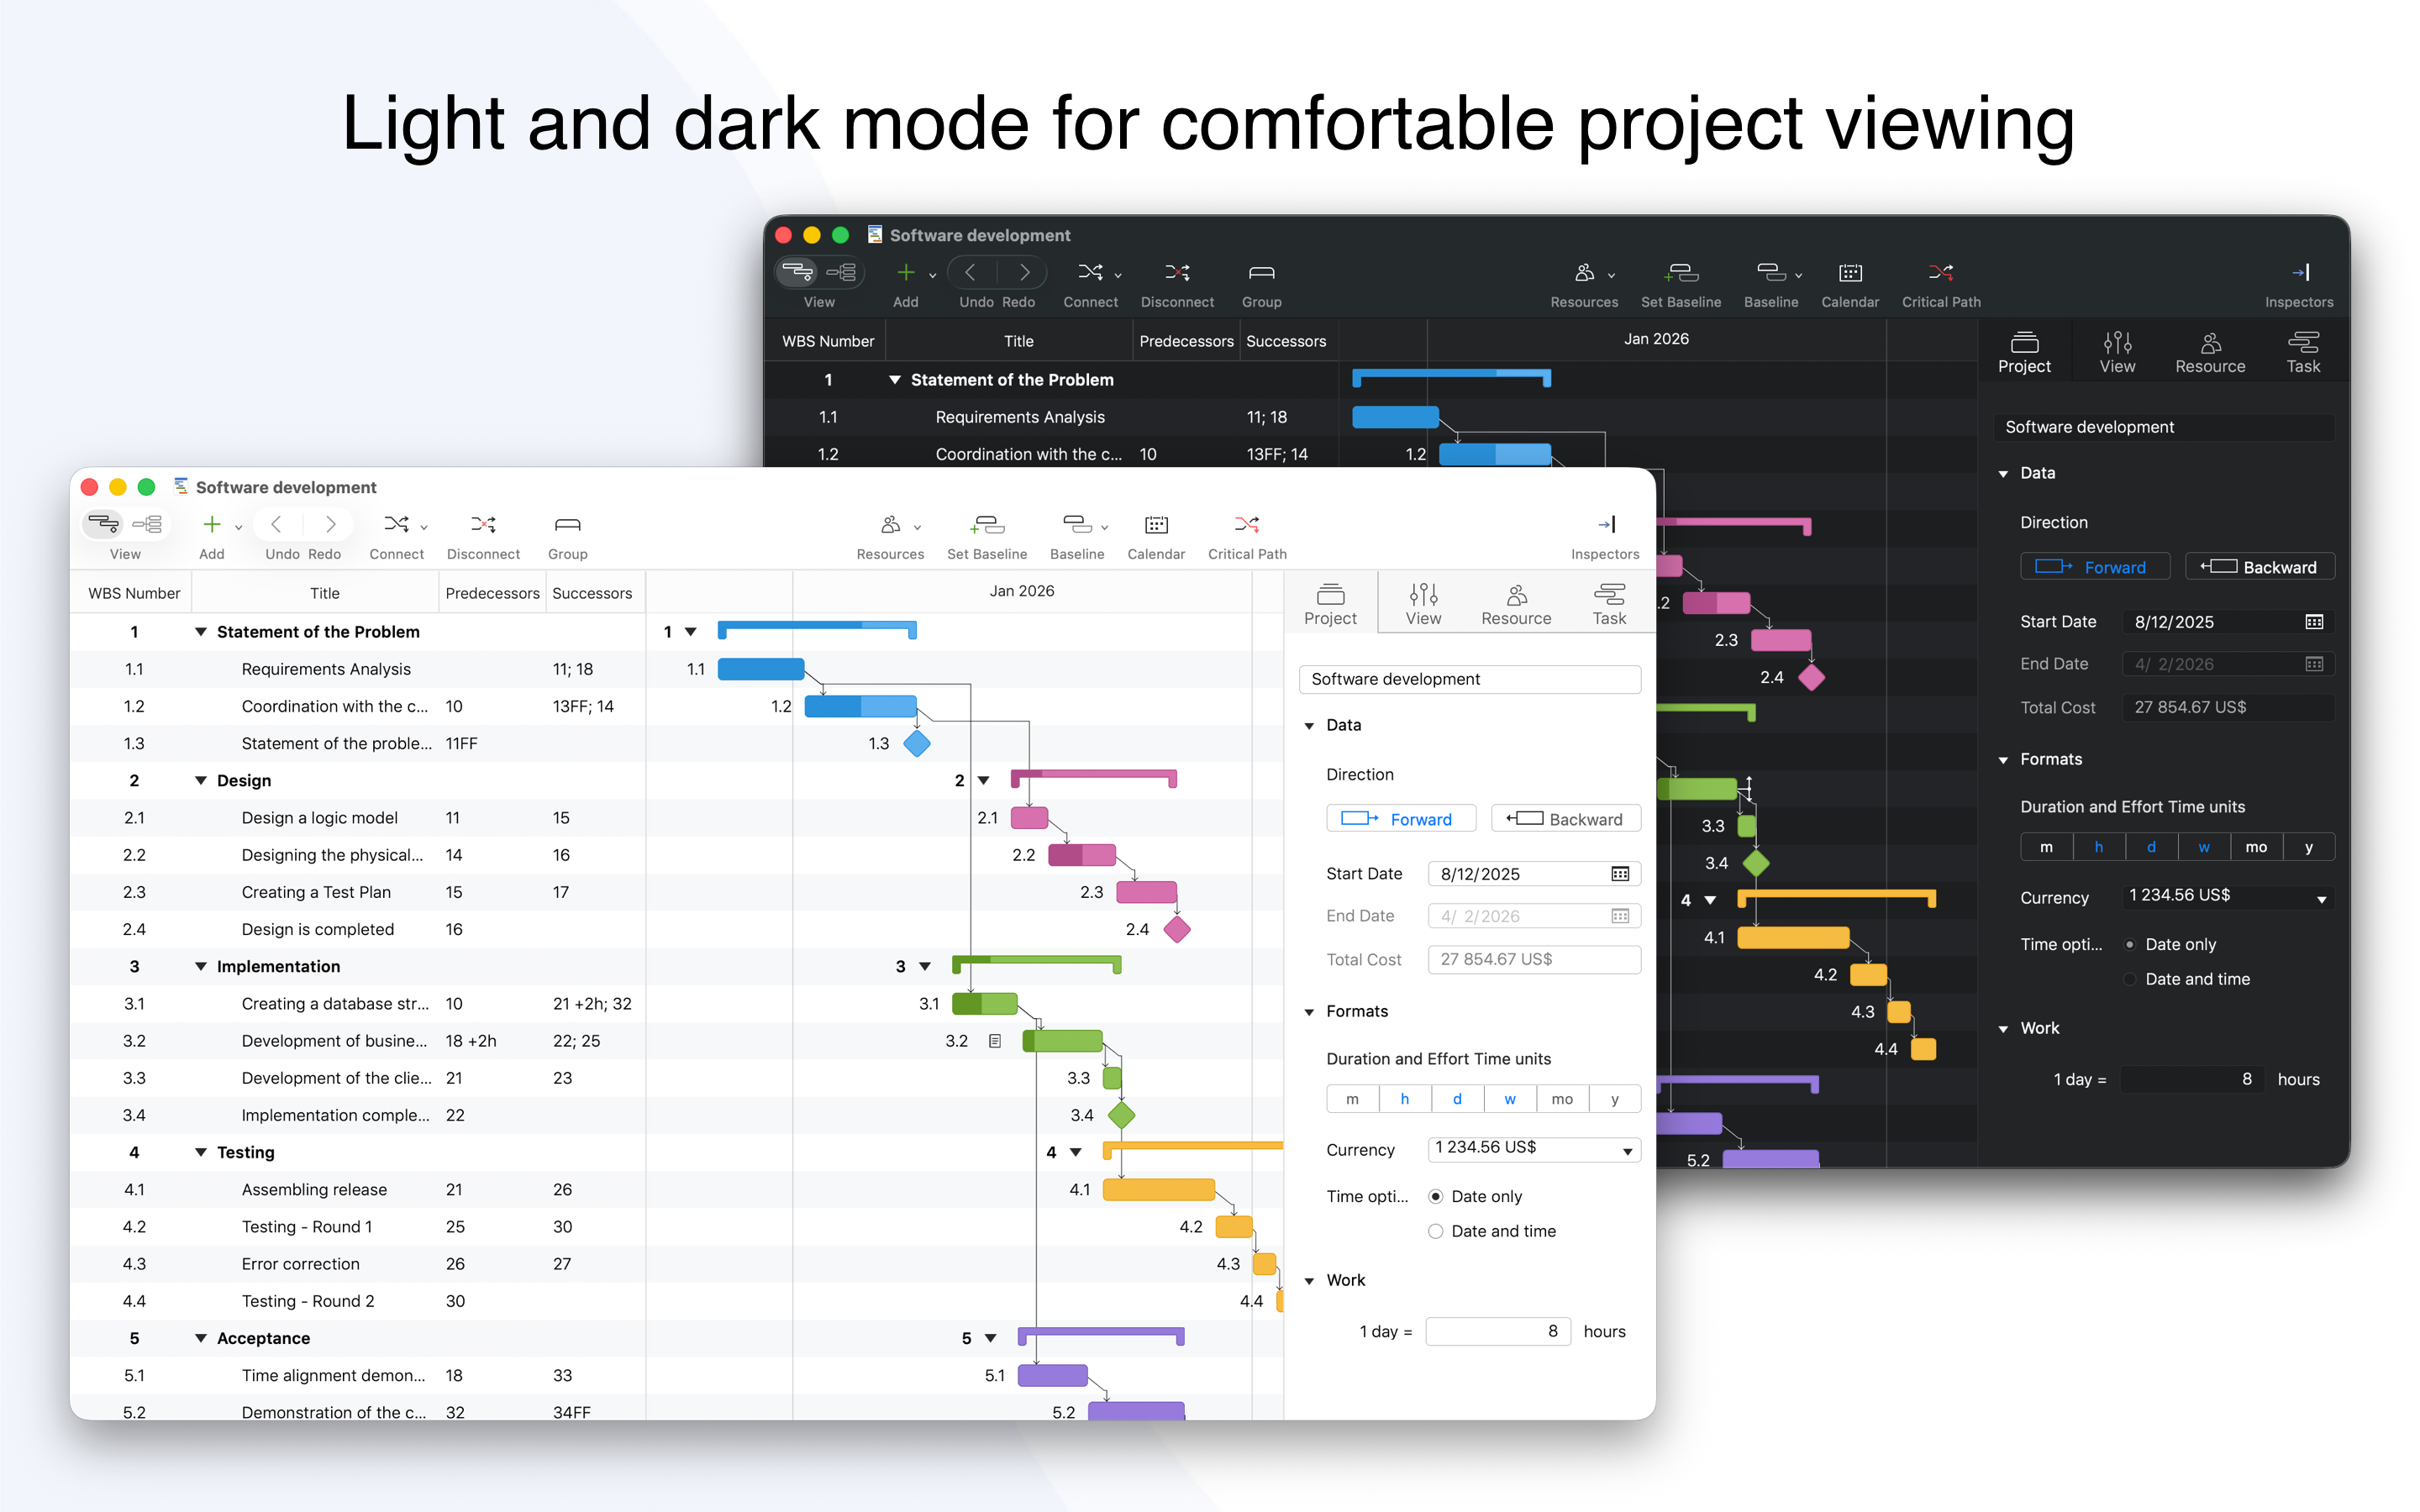Collapse Testing group in task list
Image resolution: width=2420 pixels, height=1512 pixels.
click(200, 1153)
